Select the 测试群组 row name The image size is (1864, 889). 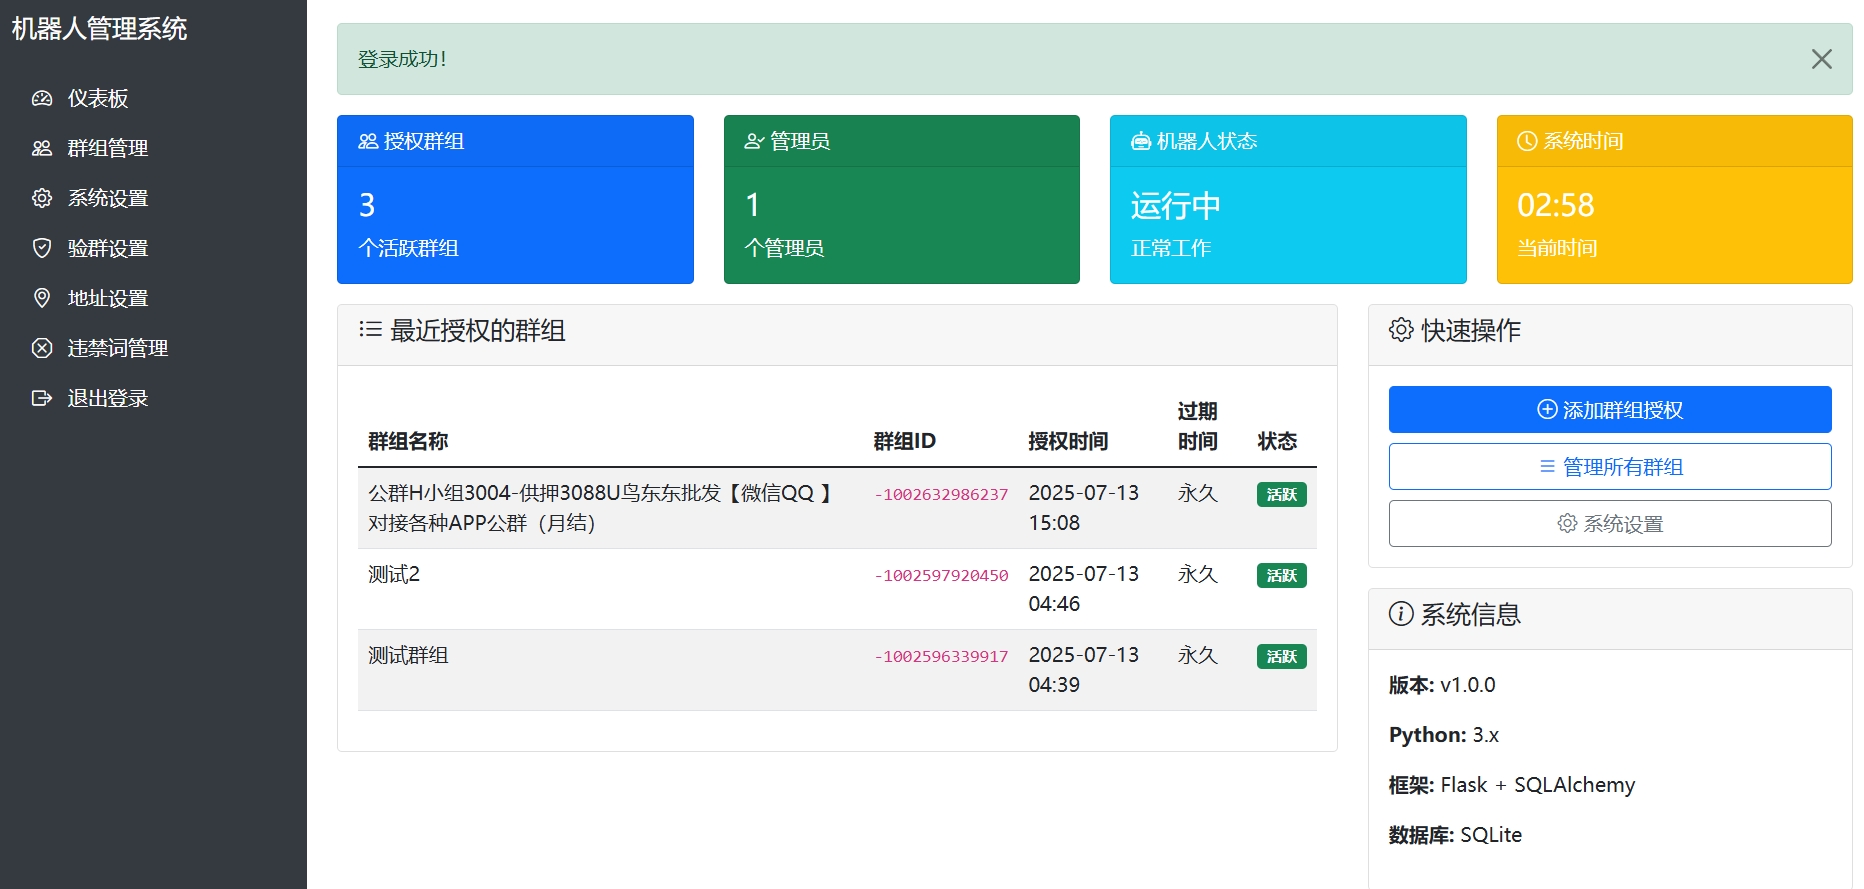(x=408, y=655)
